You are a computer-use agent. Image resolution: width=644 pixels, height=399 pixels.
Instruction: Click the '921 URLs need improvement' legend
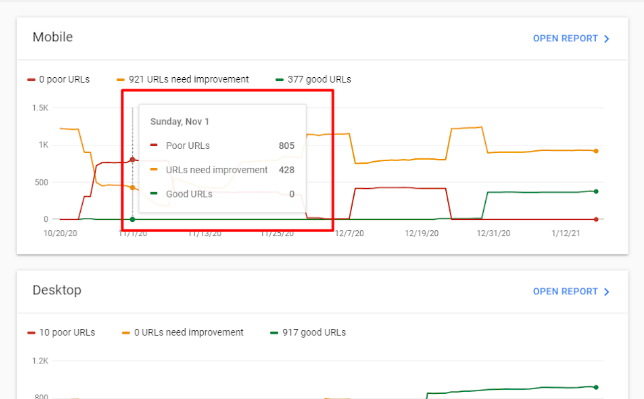coord(183,79)
